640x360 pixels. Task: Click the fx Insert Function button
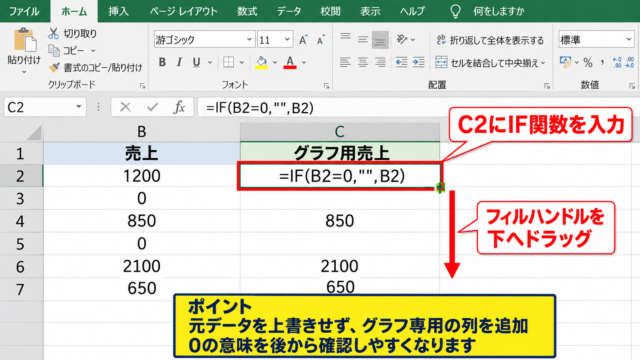tap(179, 107)
